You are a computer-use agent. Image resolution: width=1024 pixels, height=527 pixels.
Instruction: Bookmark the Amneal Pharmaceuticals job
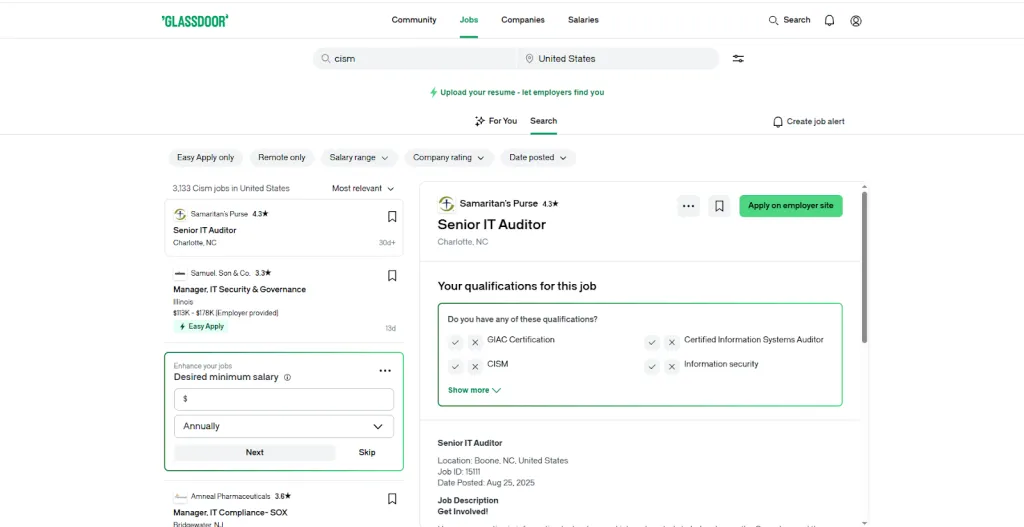coord(392,499)
